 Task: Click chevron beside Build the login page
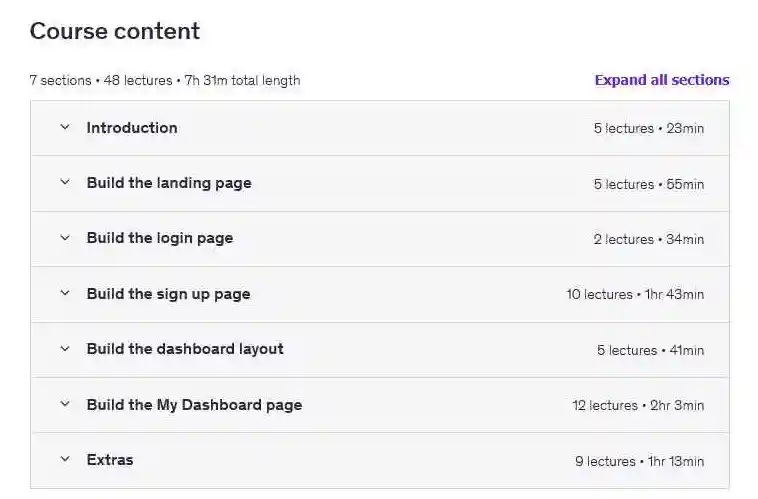point(65,238)
